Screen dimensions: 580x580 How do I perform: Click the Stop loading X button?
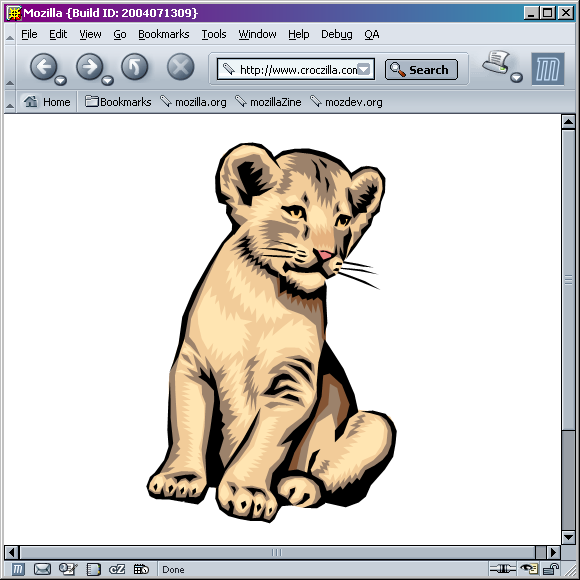click(x=181, y=67)
